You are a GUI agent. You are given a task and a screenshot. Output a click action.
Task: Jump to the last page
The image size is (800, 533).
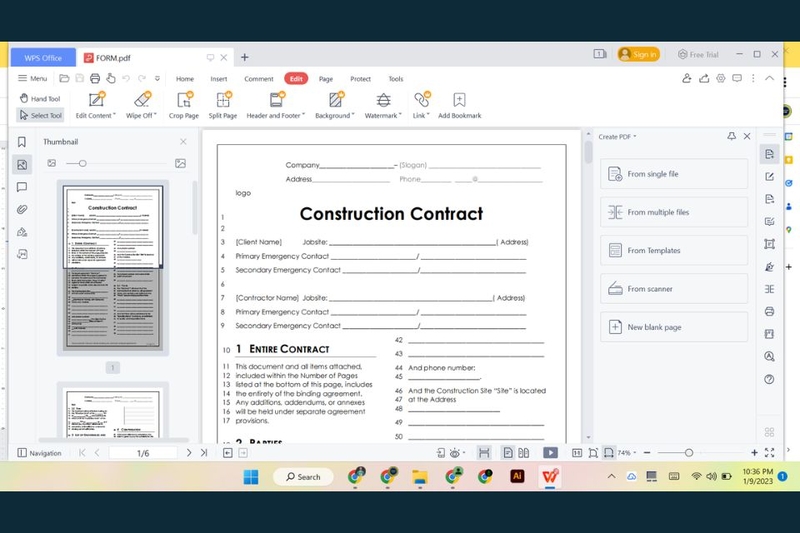(x=204, y=452)
